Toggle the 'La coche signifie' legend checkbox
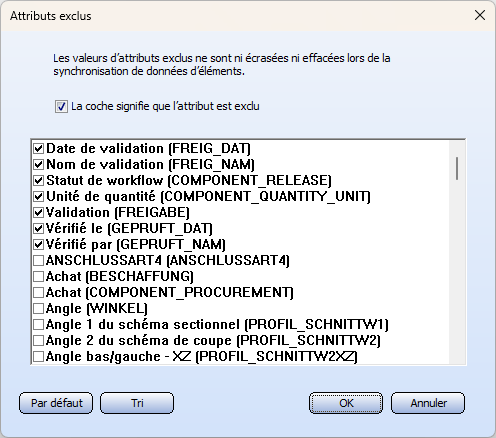 (61, 107)
